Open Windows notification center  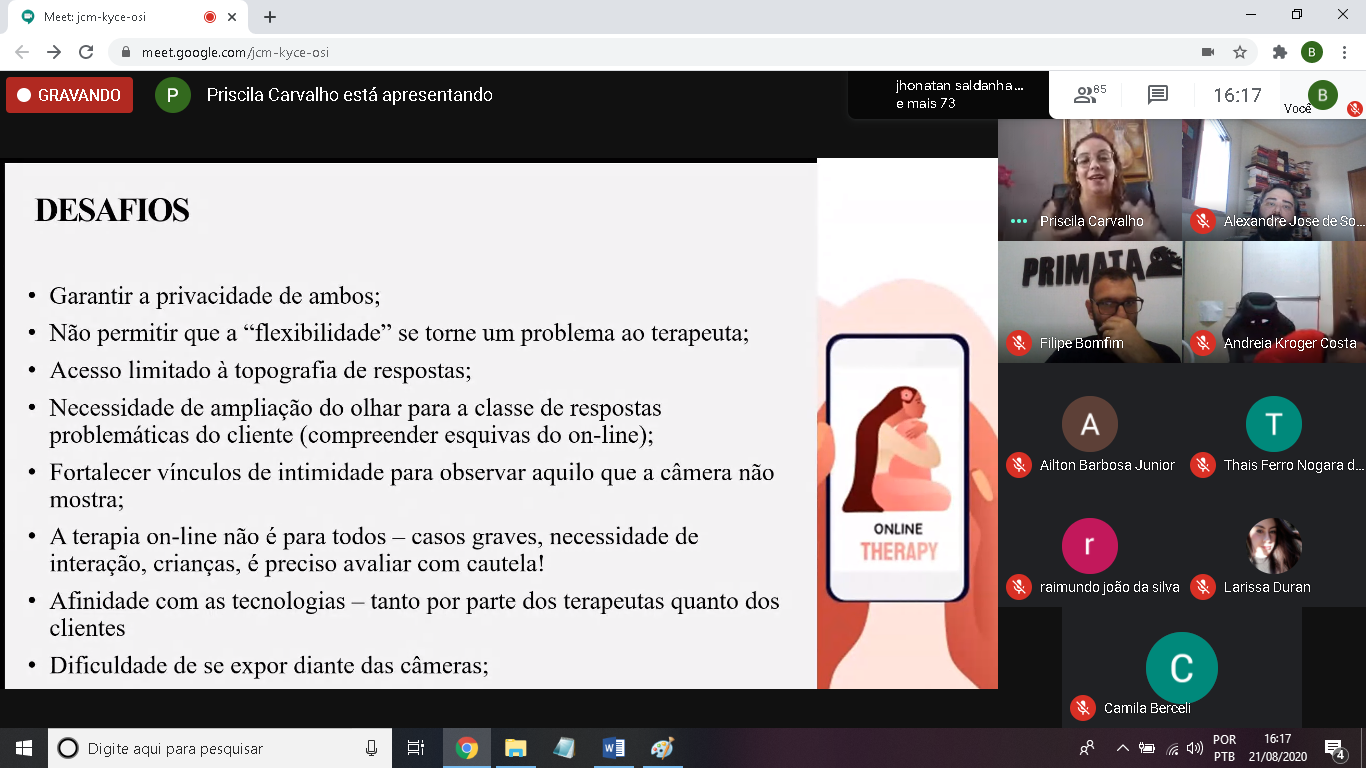coord(1334,748)
